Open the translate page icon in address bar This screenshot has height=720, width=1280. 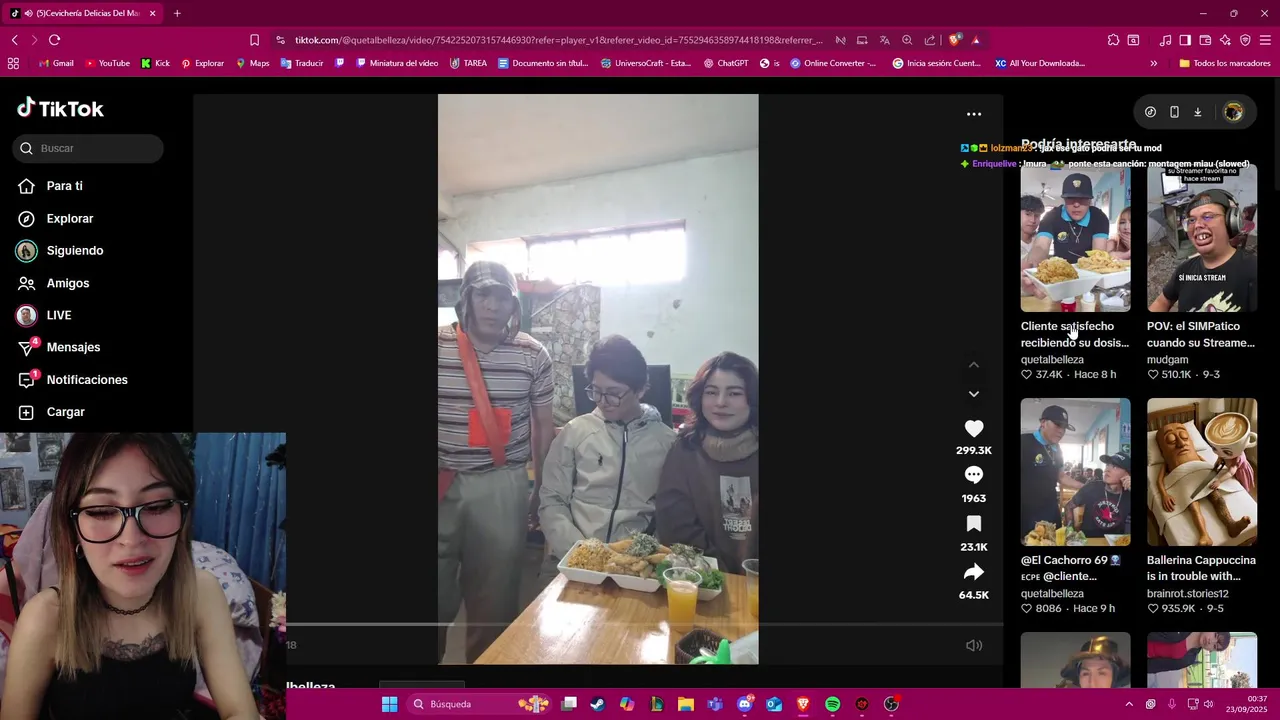(x=884, y=40)
